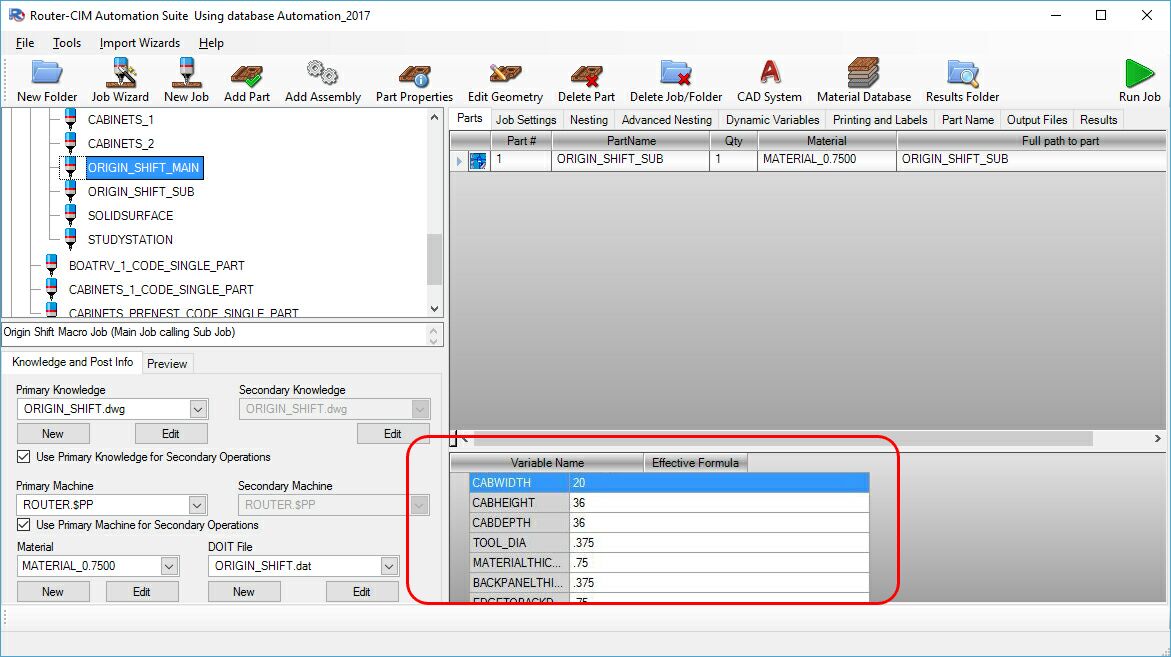Click New under DOIT File
The width and height of the screenshot is (1171, 657).
point(243,591)
